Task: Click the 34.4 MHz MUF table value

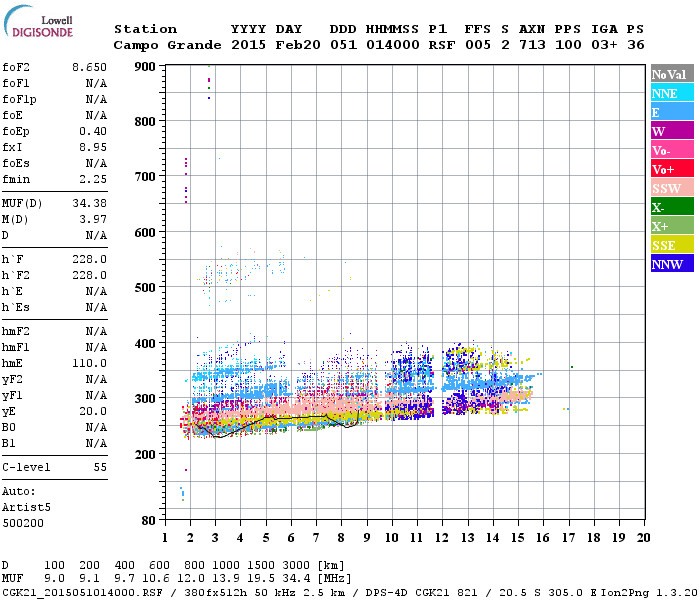Action: [296, 579]
